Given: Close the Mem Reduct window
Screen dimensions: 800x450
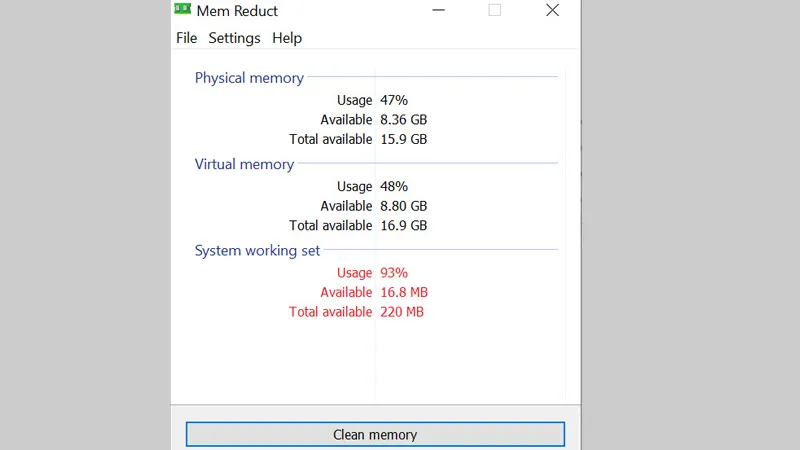Looking at the screenshot, I should pos(553,10).
